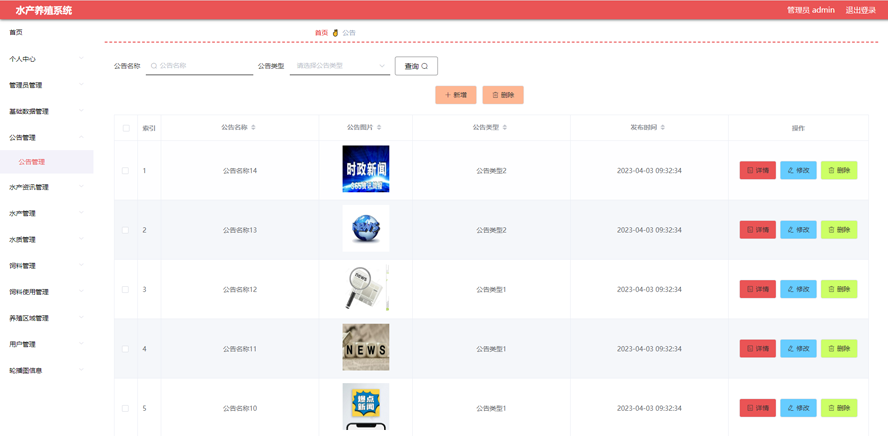Expand the 水质管理 sidebar menu

point(46,240)
